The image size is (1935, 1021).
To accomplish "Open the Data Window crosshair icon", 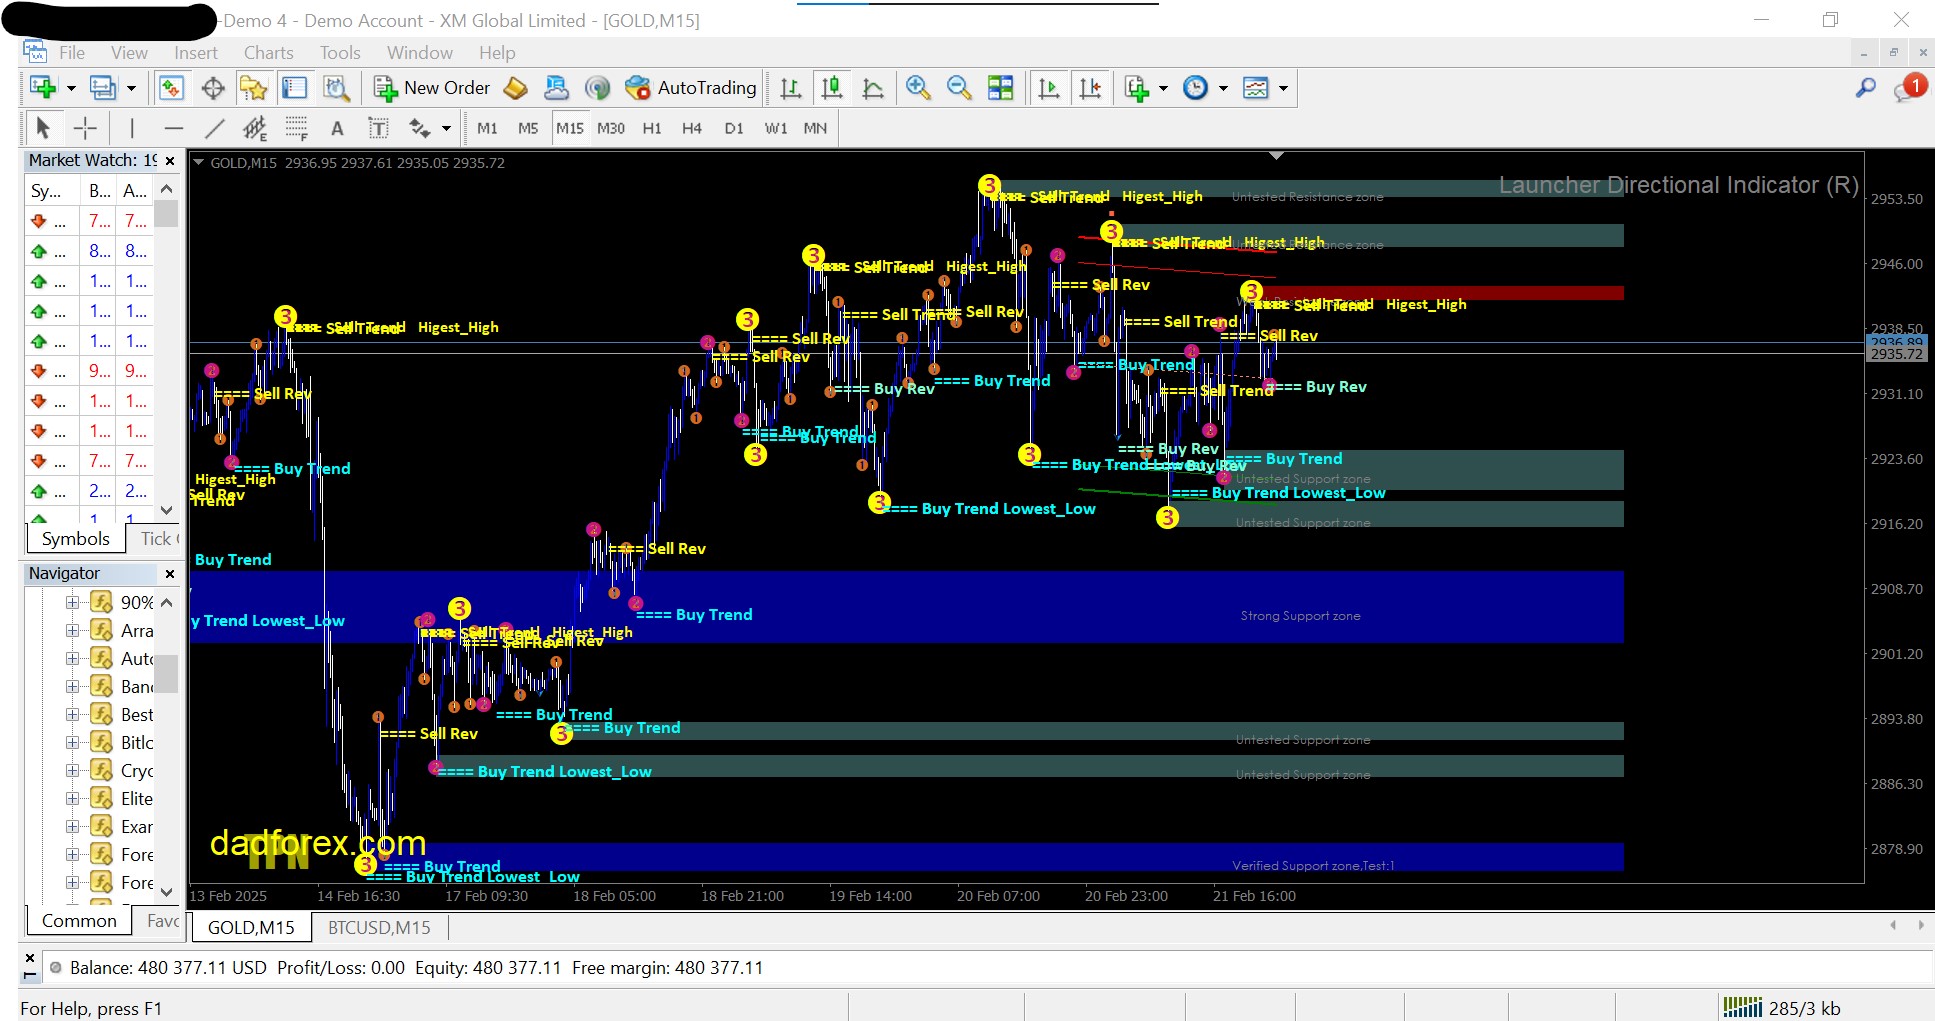I will pyautogui.click(x=213, y=88).
